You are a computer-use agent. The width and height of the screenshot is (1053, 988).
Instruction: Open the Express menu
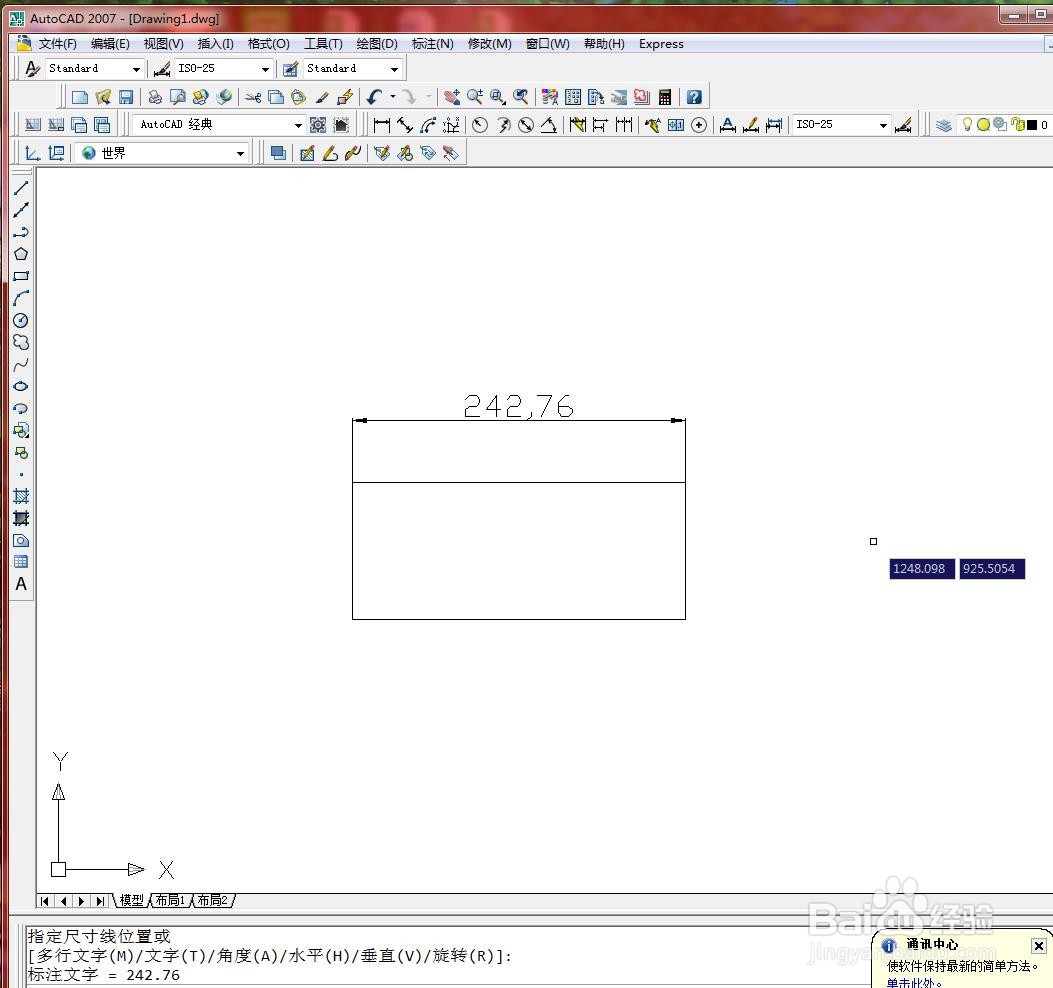tap(661, 44)
